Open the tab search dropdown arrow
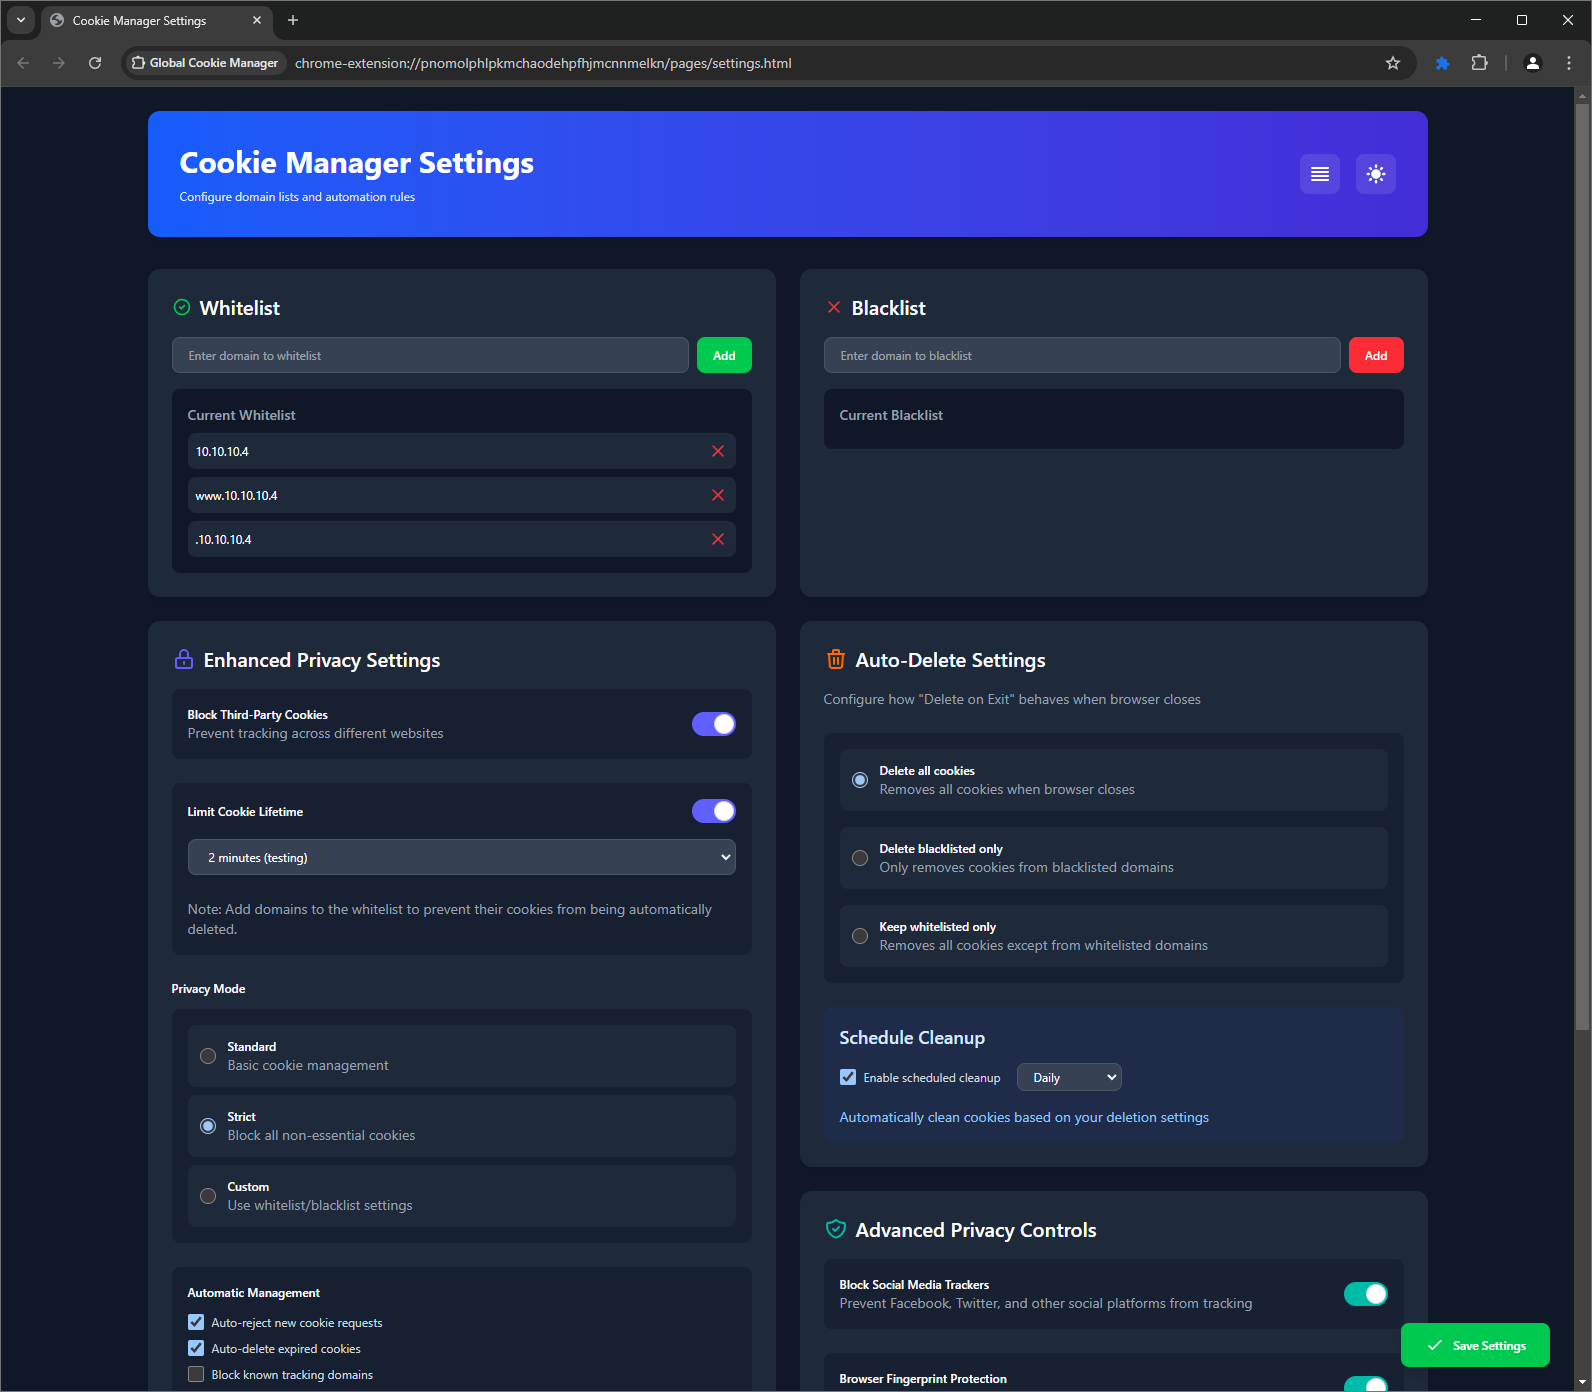 coord(20,20)
